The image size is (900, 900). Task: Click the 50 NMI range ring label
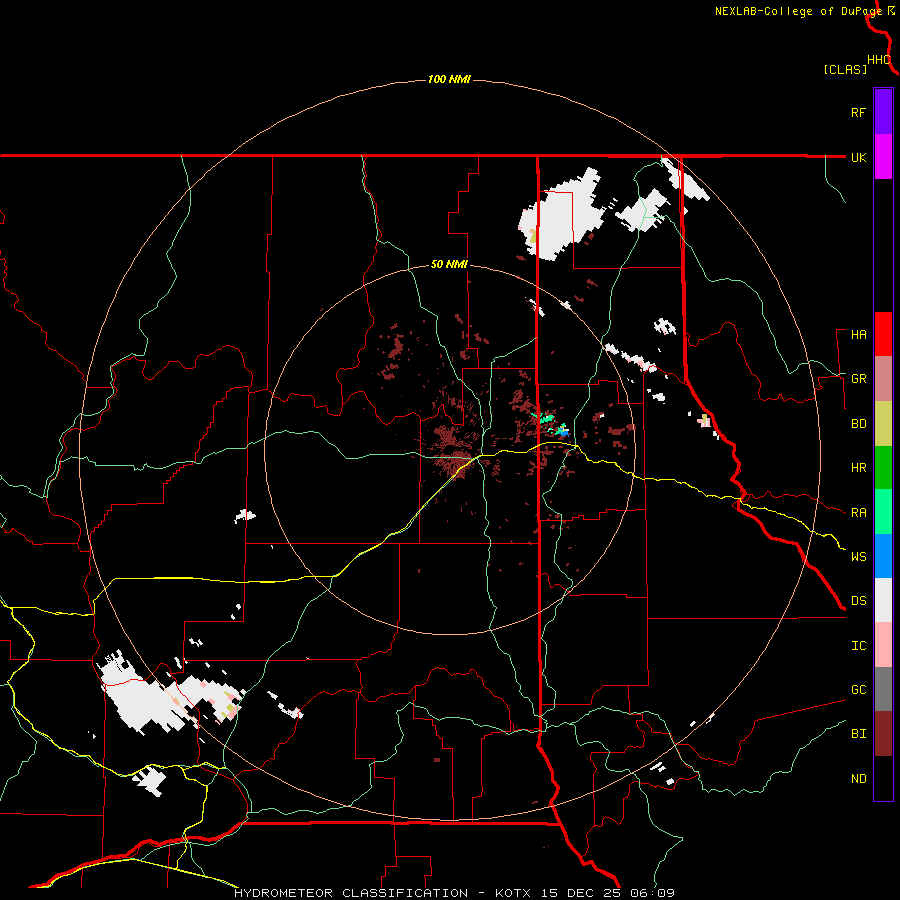coord(449,265)
